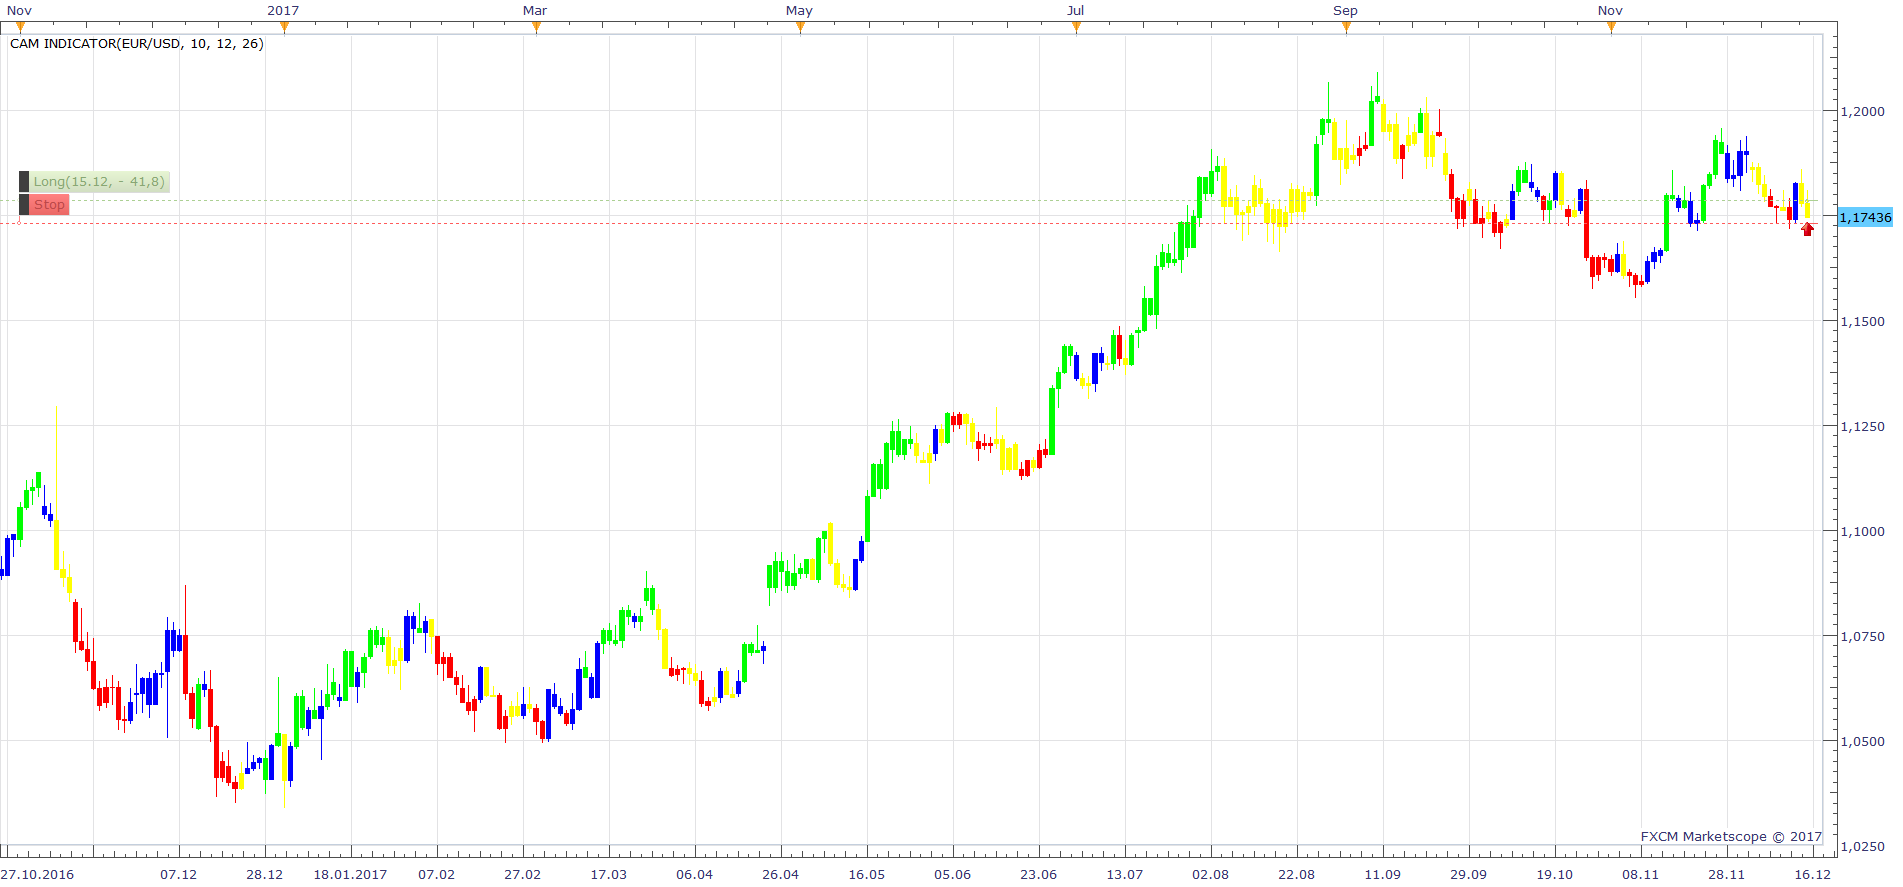The width and height of the screenshot is (1903, 887).
Task: Click the May month label on the top axis
Action: tap(799, 10)
